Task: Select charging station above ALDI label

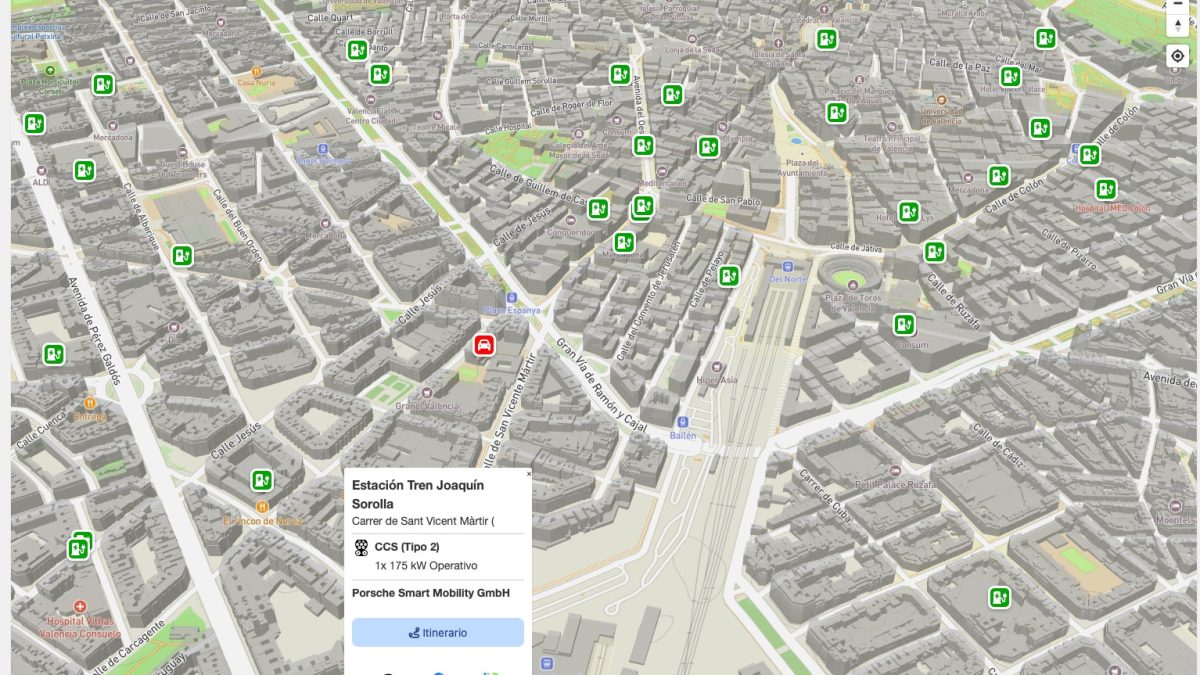Action: click(x=84, y=170)
